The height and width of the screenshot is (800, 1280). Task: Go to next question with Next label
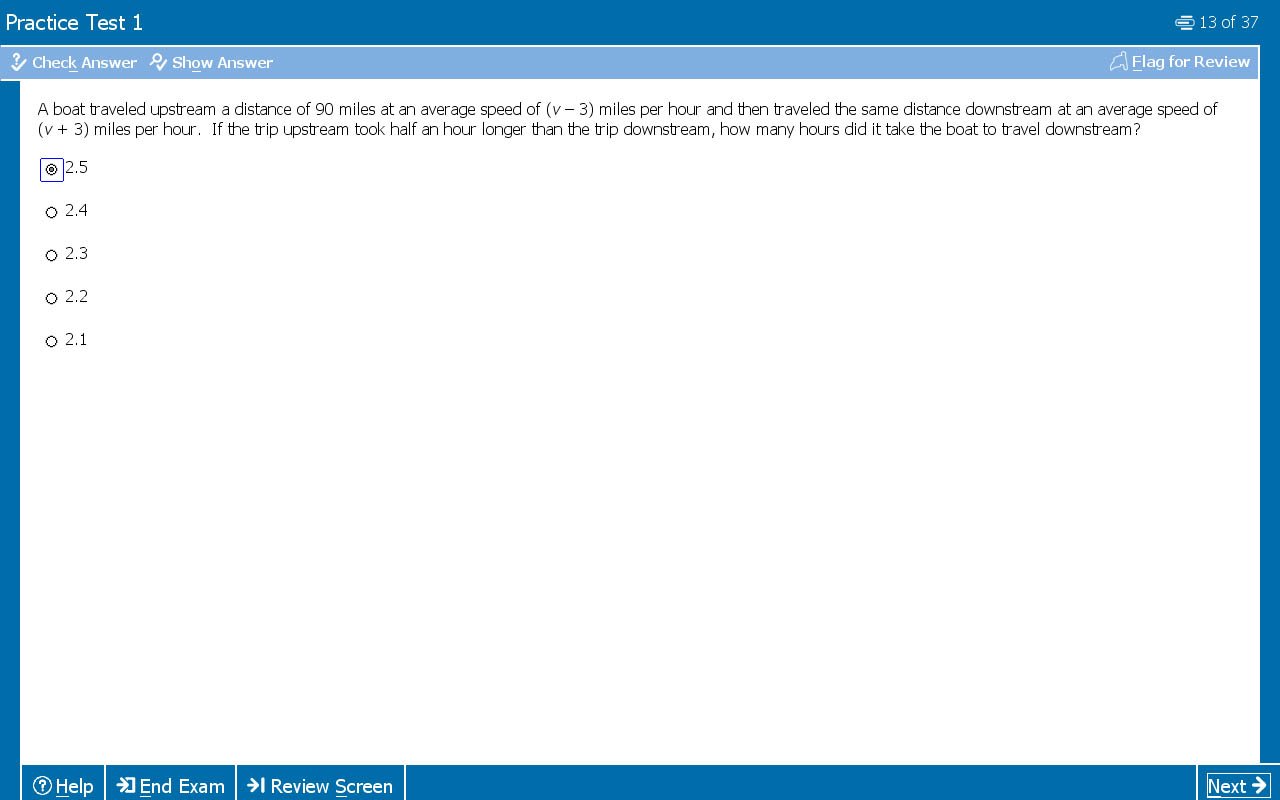(1227, 786)
